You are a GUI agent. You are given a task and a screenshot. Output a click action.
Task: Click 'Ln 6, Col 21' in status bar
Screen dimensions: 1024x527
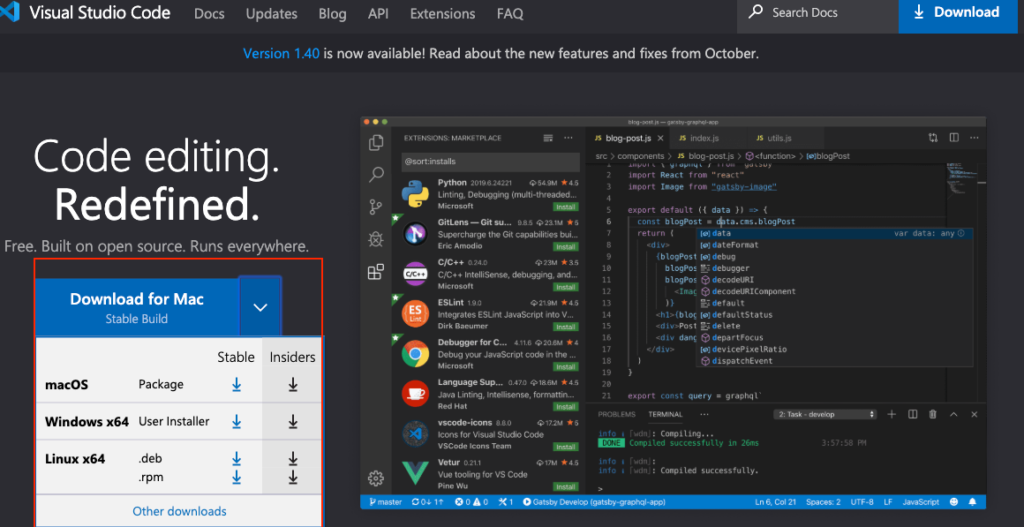[775, 502]
